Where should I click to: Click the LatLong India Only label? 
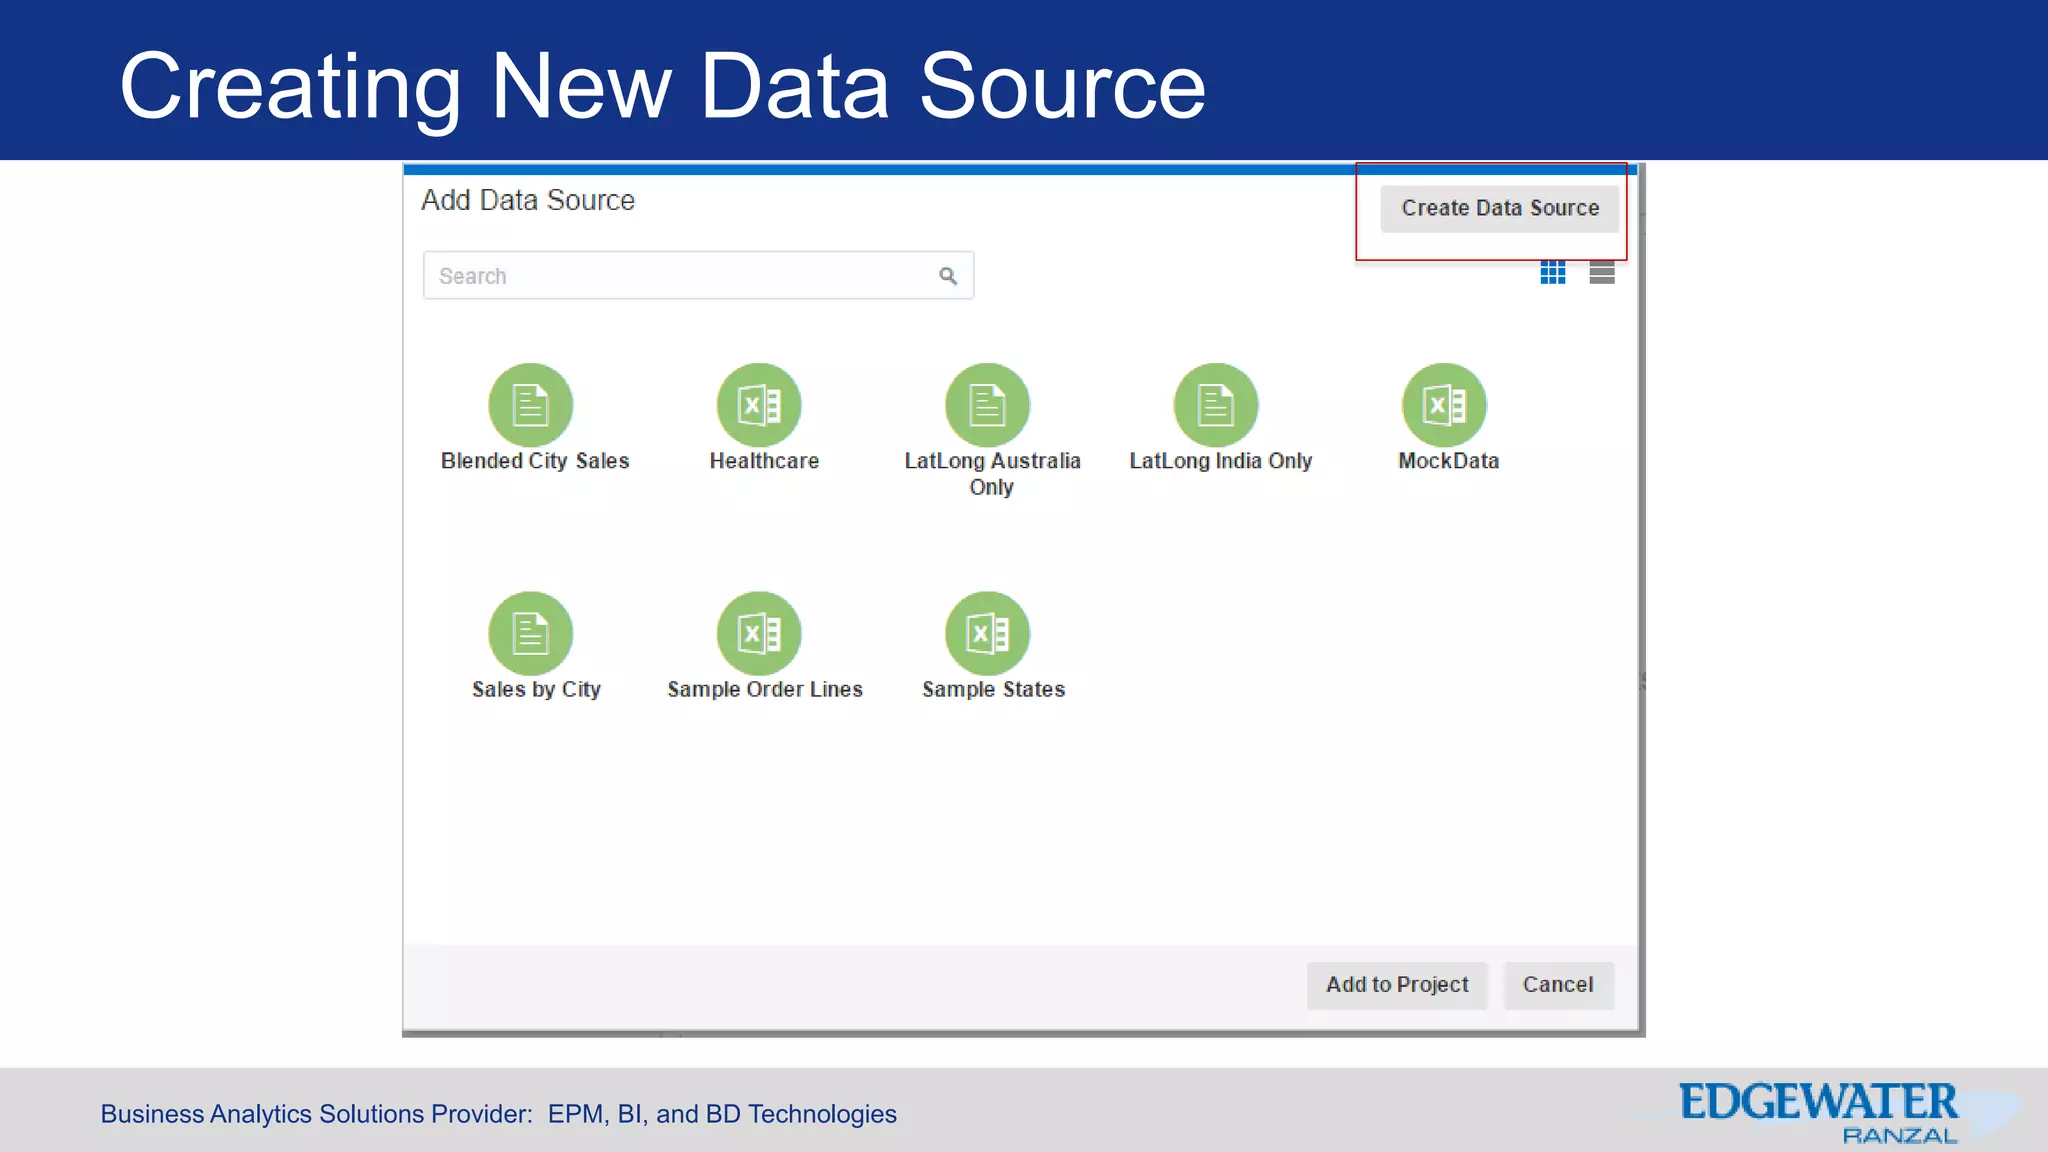coord(1221,461)
